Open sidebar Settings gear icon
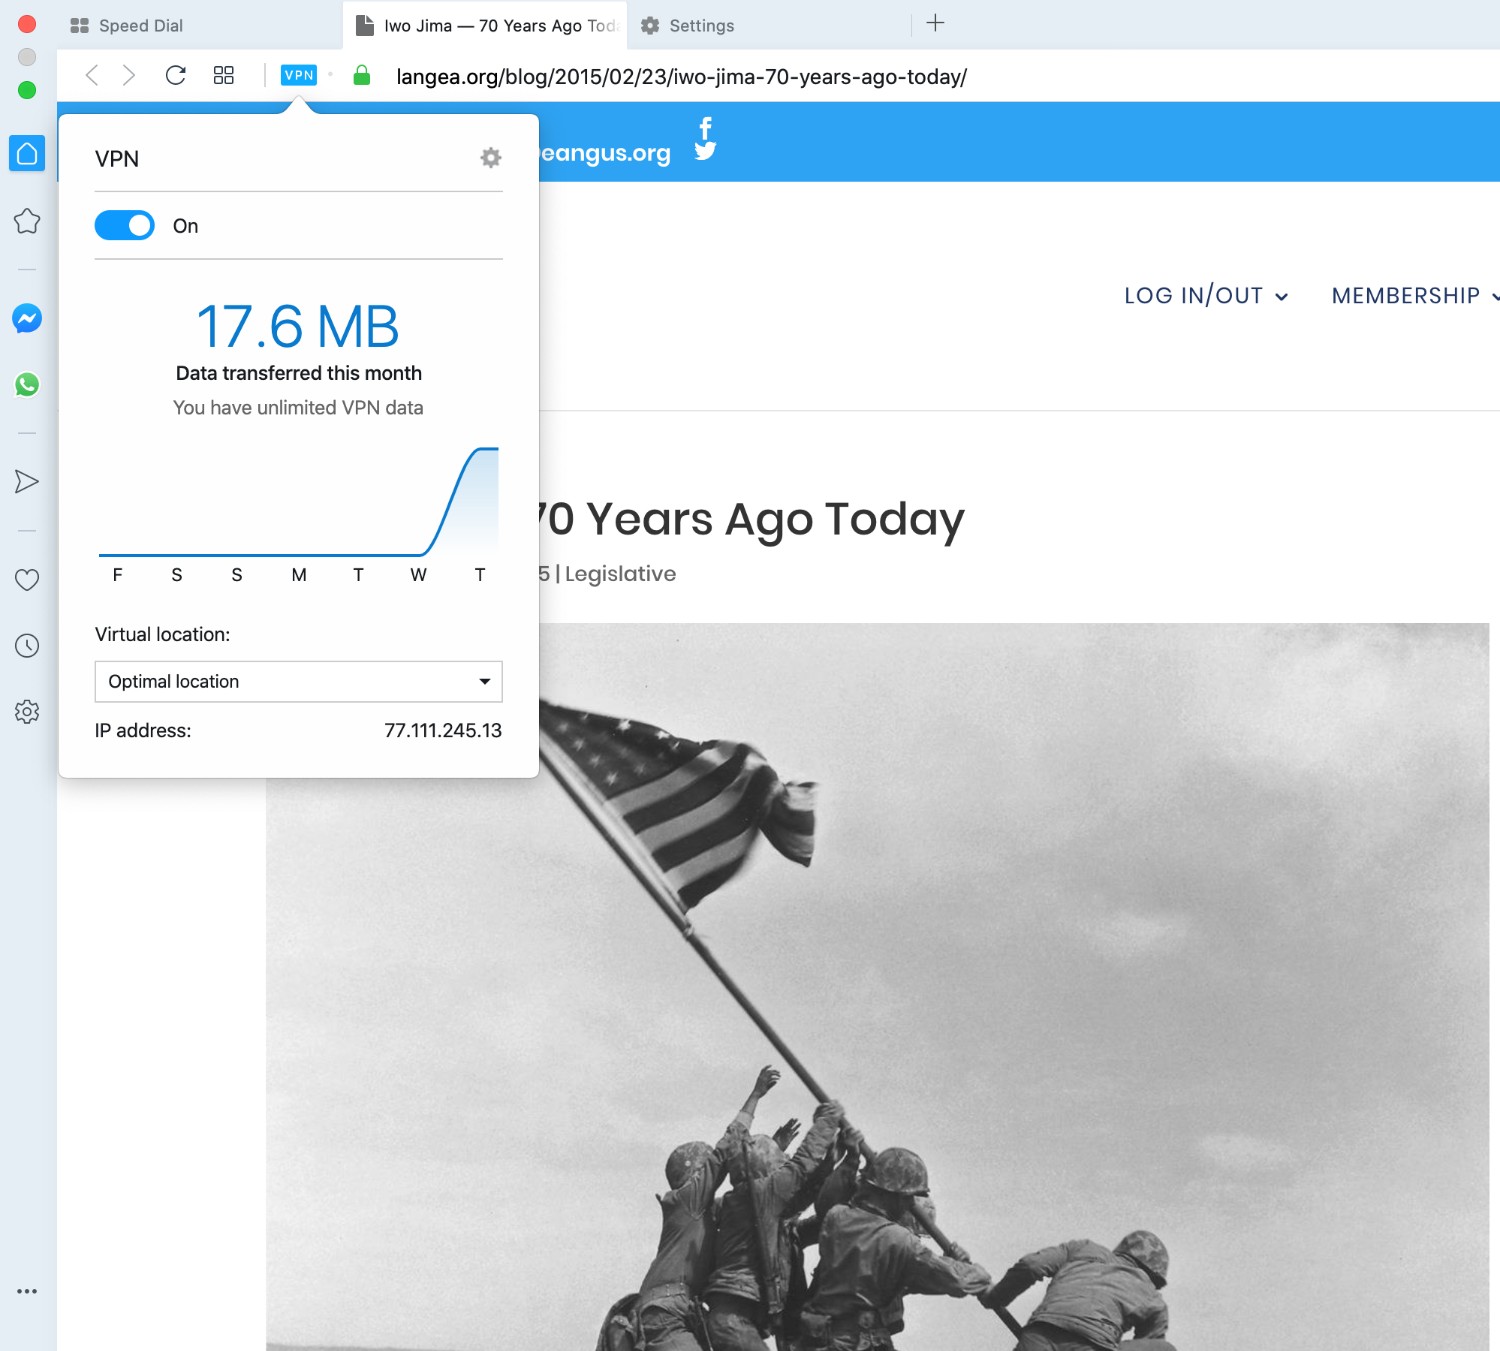Viewport: 1500px width, 1351px height. (27, 712)
